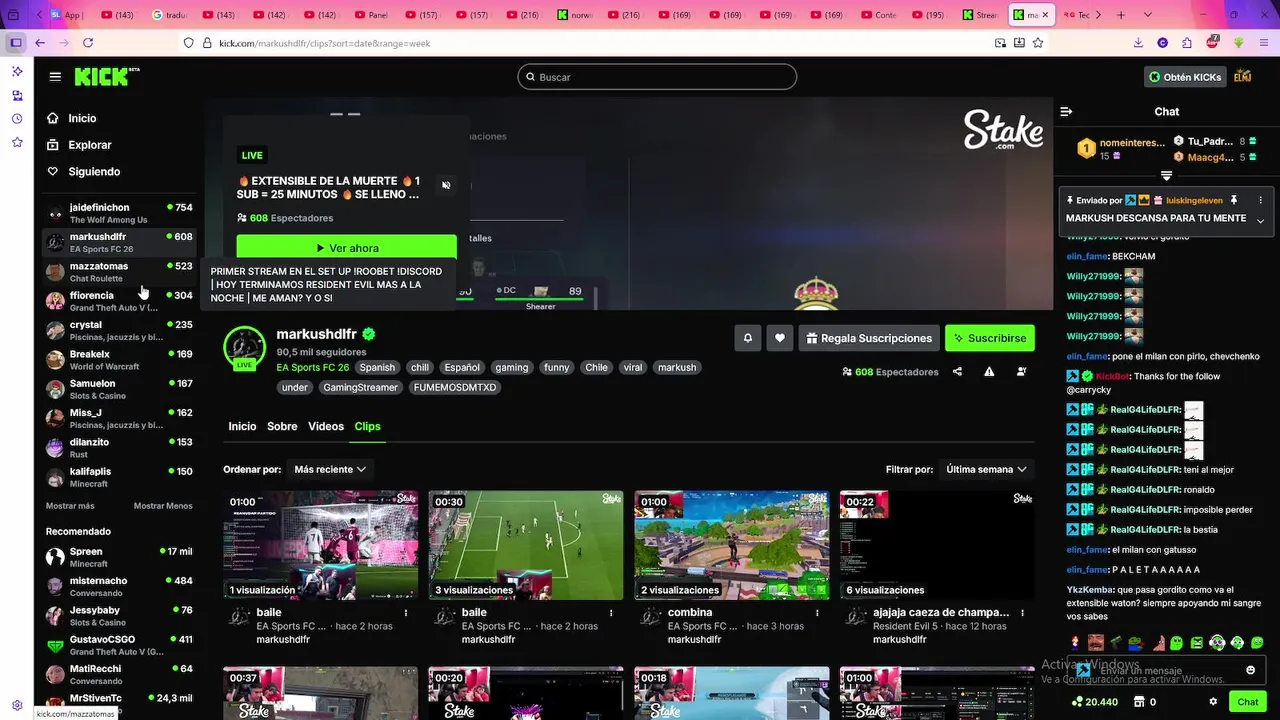Open mazzatomas channel in sidebar
This screenshot has width=1280, height=720.
pos(119,272)
